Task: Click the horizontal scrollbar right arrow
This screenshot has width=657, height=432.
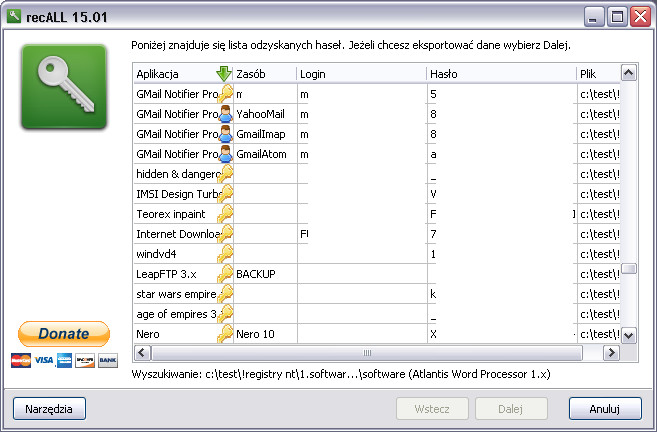Action: point(611,353)
